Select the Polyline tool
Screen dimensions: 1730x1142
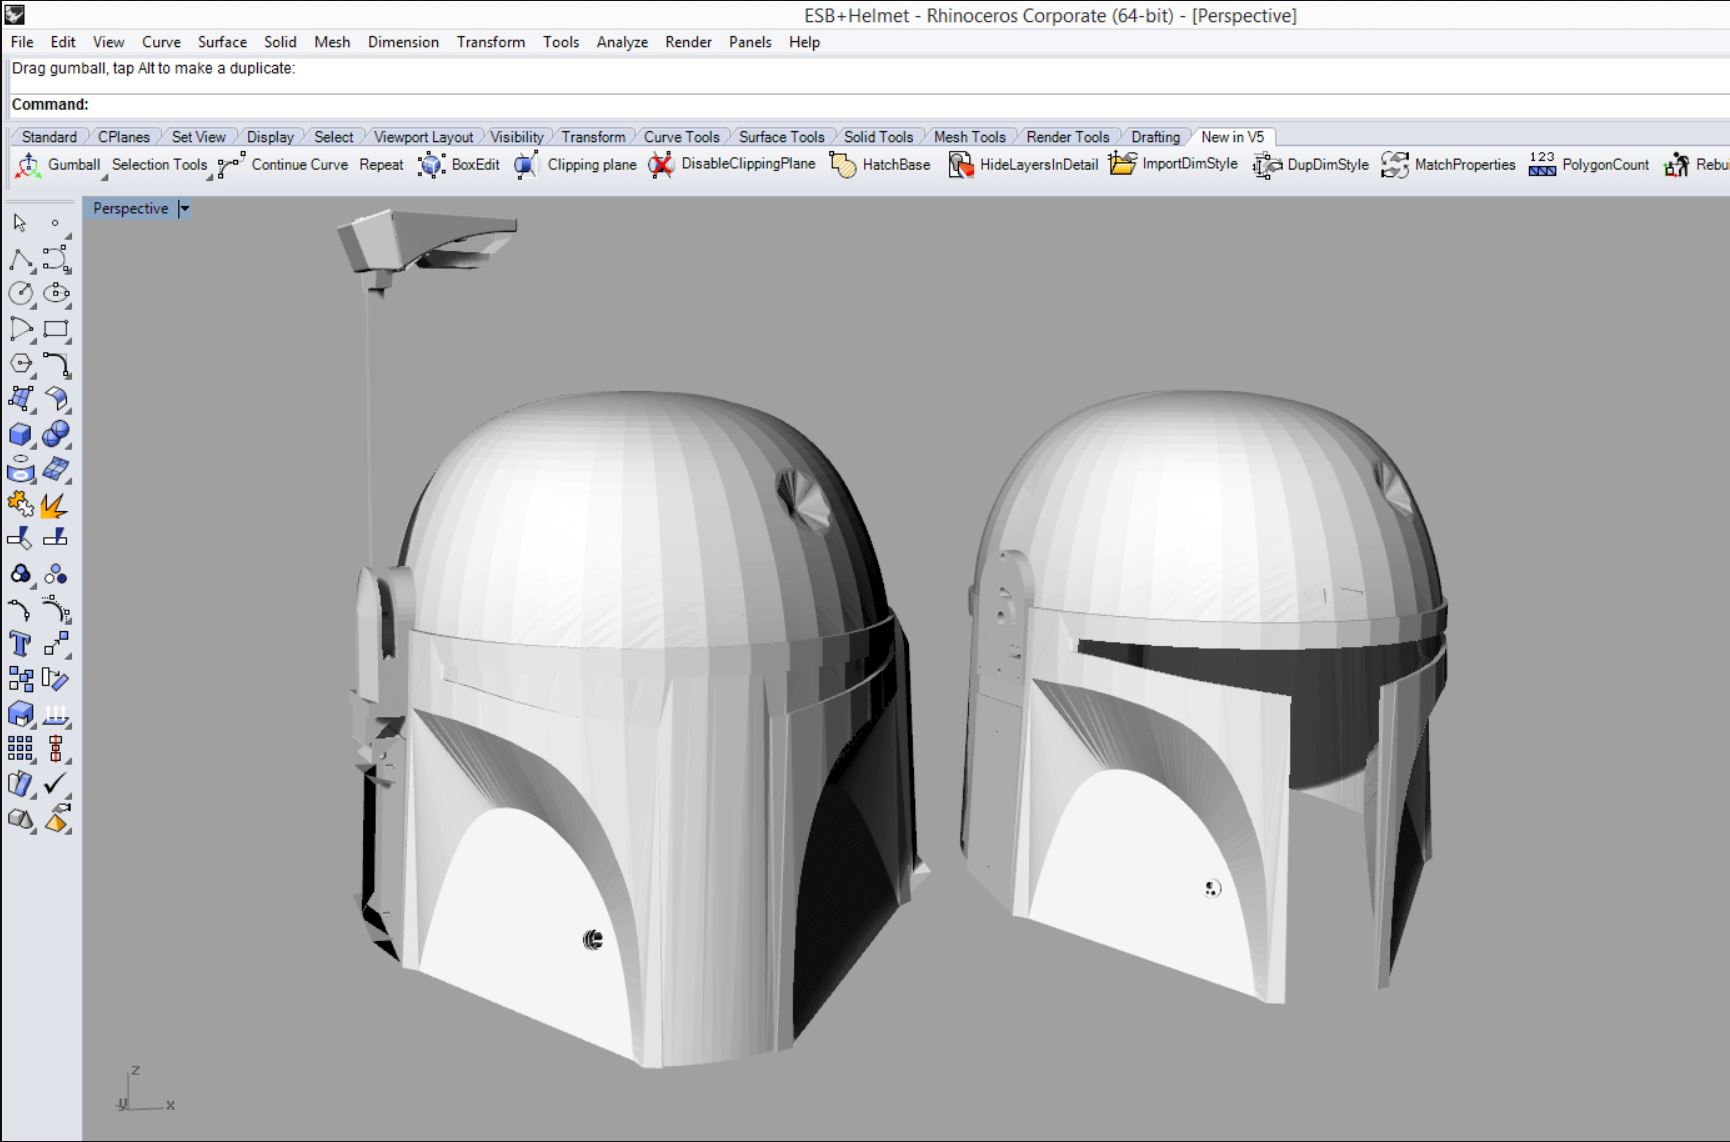tap(20, 259)
